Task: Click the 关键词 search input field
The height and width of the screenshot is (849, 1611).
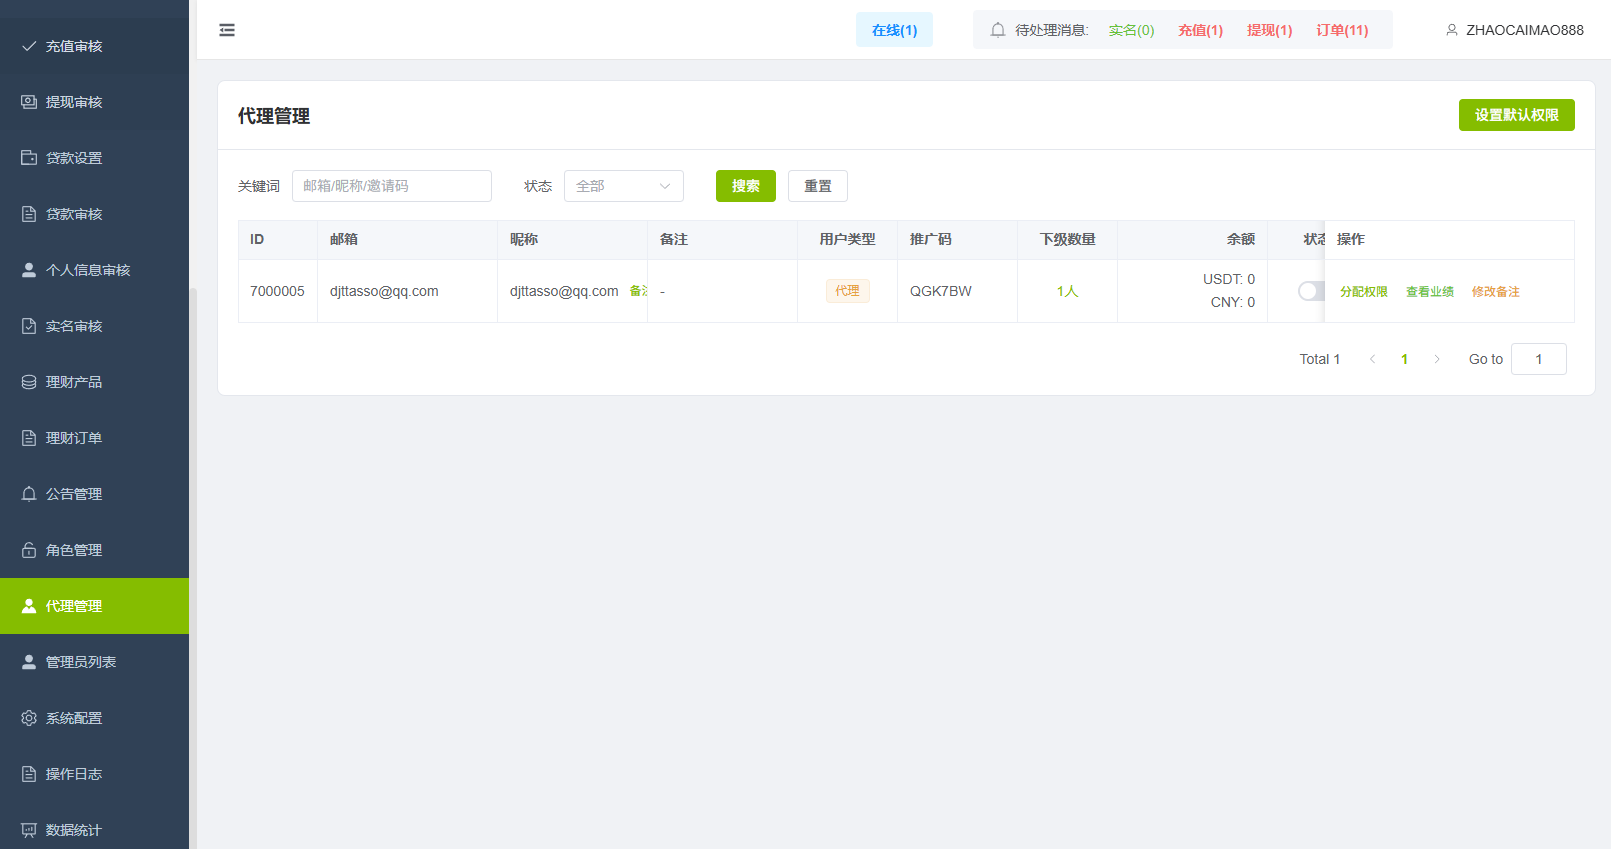Action: click(391, 186)
